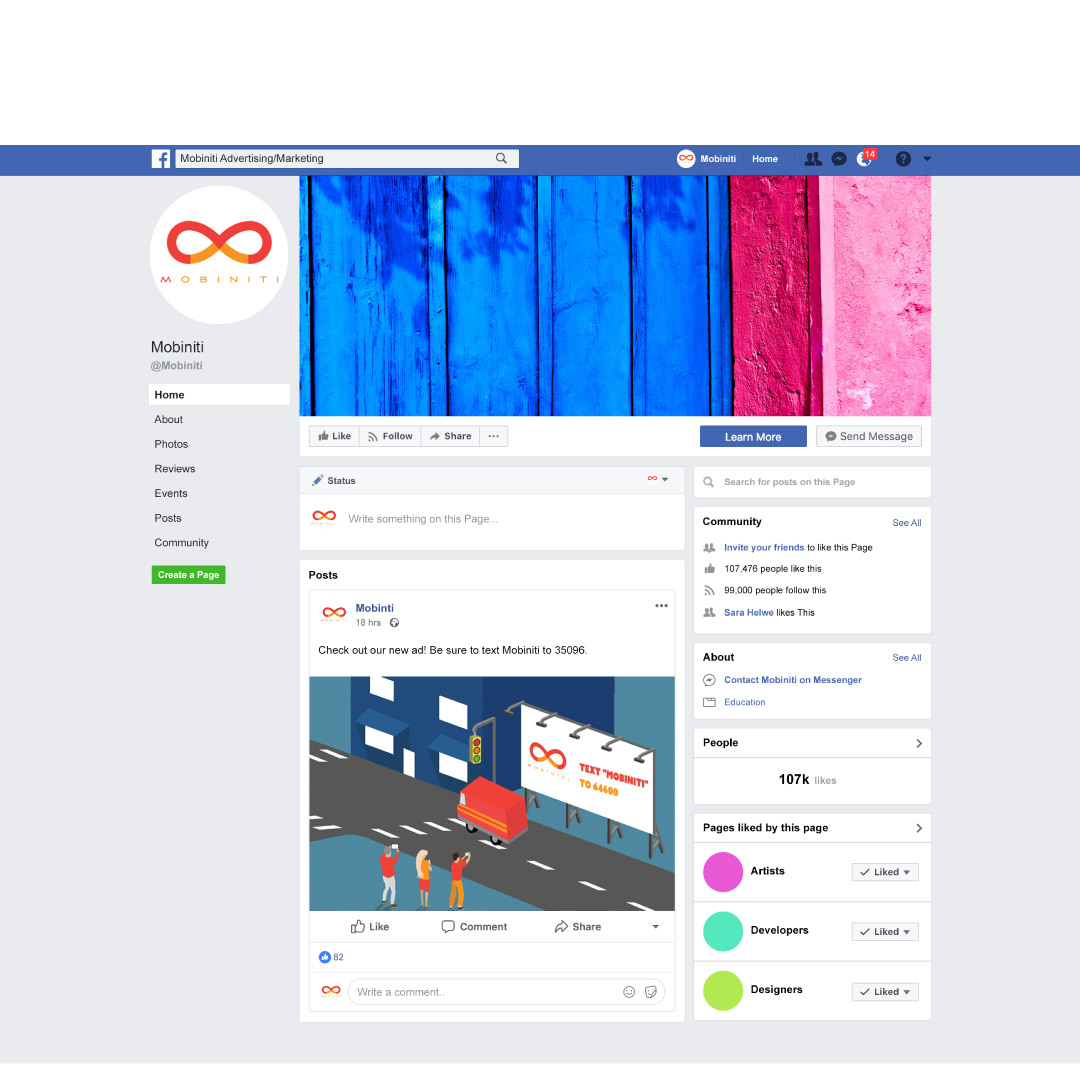Open notifications globe showing 14

click(865, 158)
